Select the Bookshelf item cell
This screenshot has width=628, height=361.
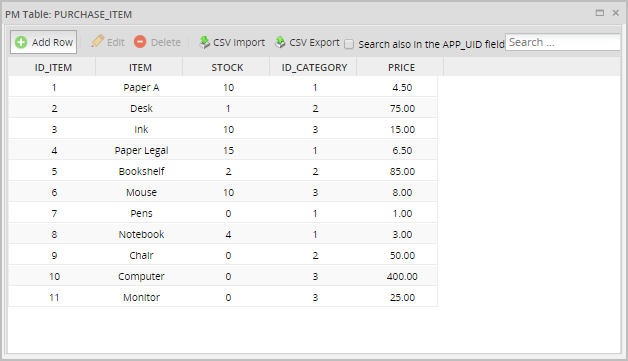pyautogui.click(x=141, y=171)
